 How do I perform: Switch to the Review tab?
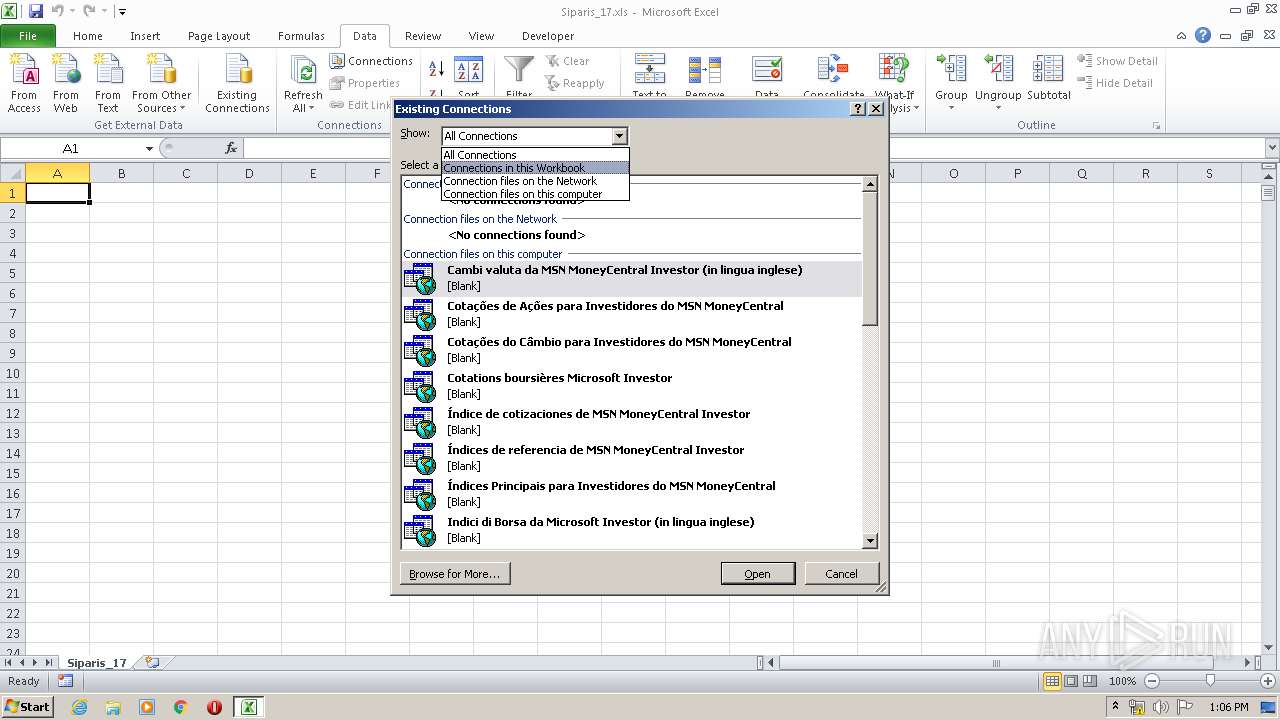[423, 36]
